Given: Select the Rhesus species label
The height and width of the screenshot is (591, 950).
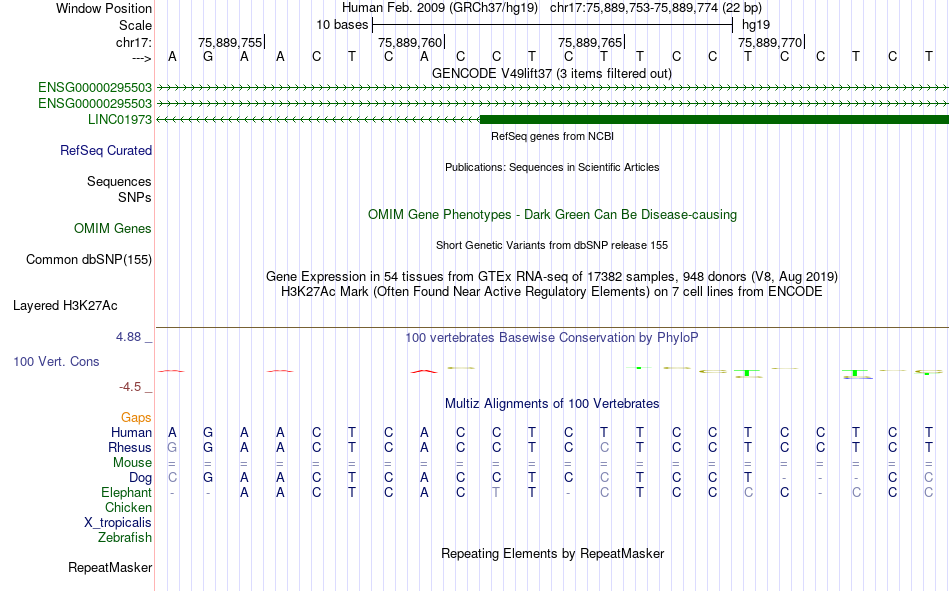Looking at the screenshot, I should [130, 447].
